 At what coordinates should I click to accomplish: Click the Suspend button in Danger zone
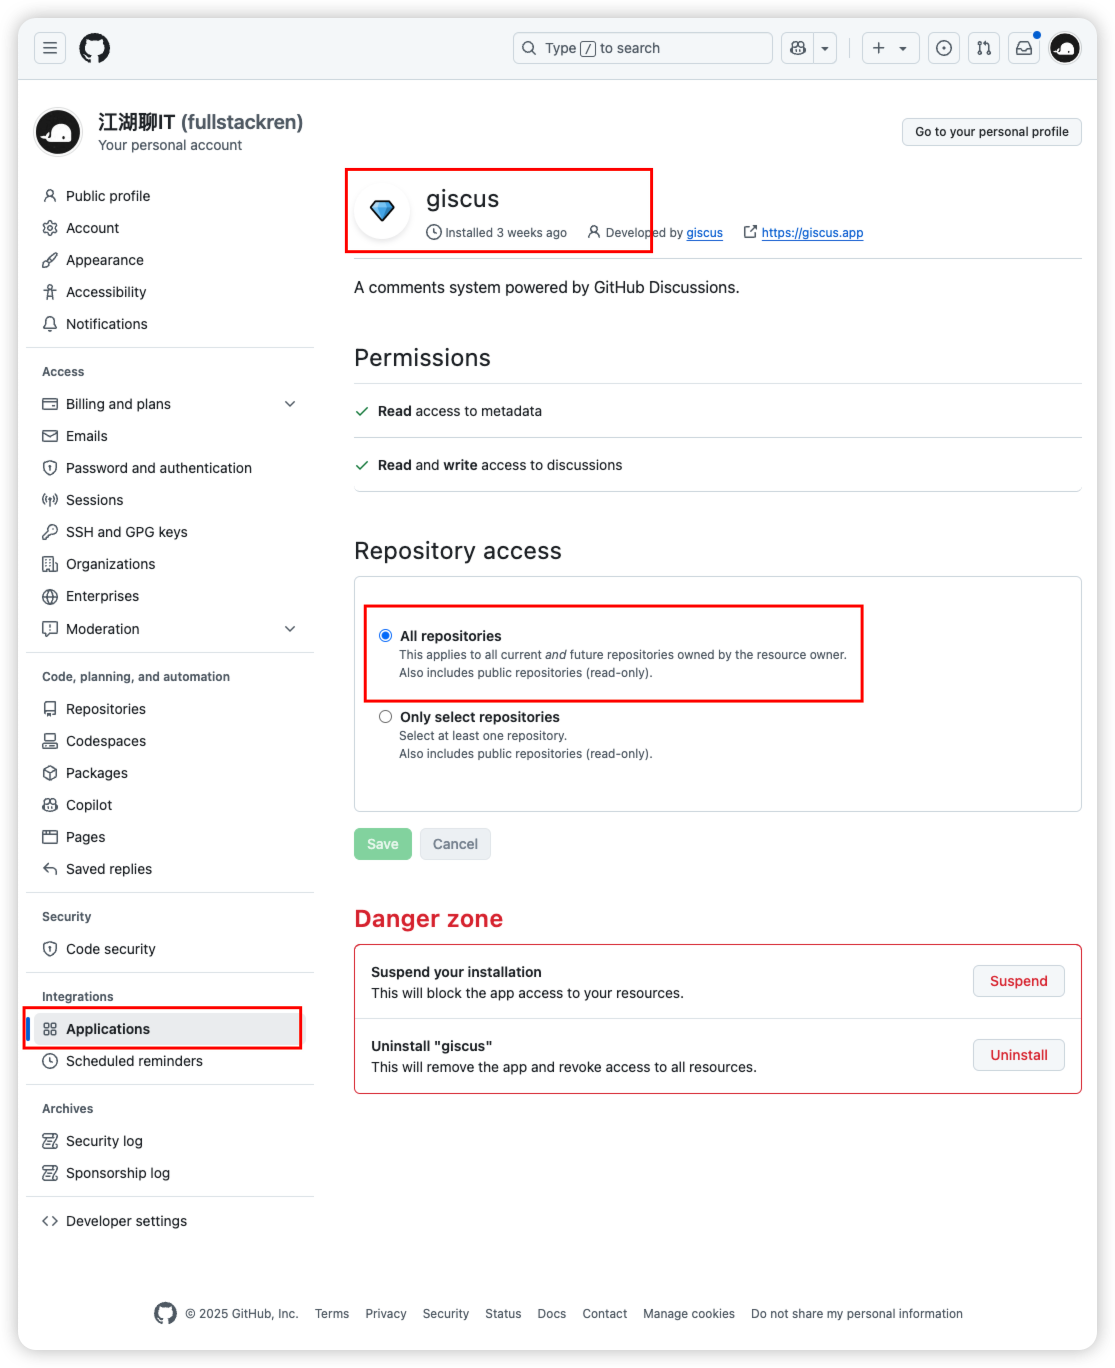pos(1019,981)
